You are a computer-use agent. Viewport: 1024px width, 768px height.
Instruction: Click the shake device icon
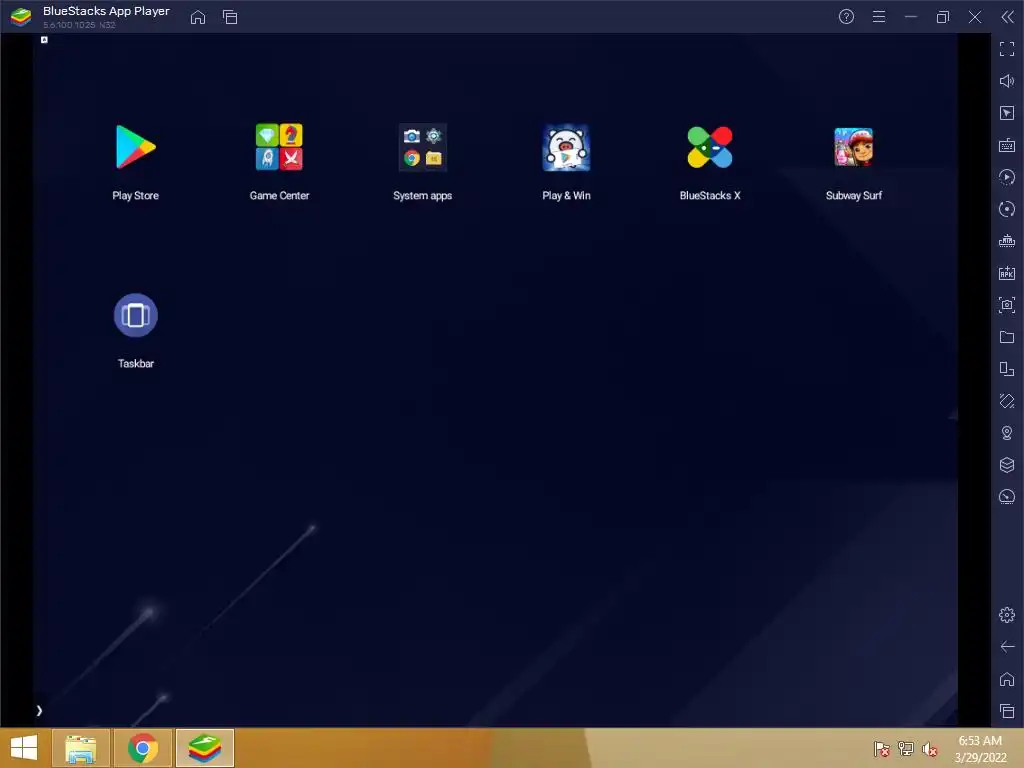coord(1007,401)
